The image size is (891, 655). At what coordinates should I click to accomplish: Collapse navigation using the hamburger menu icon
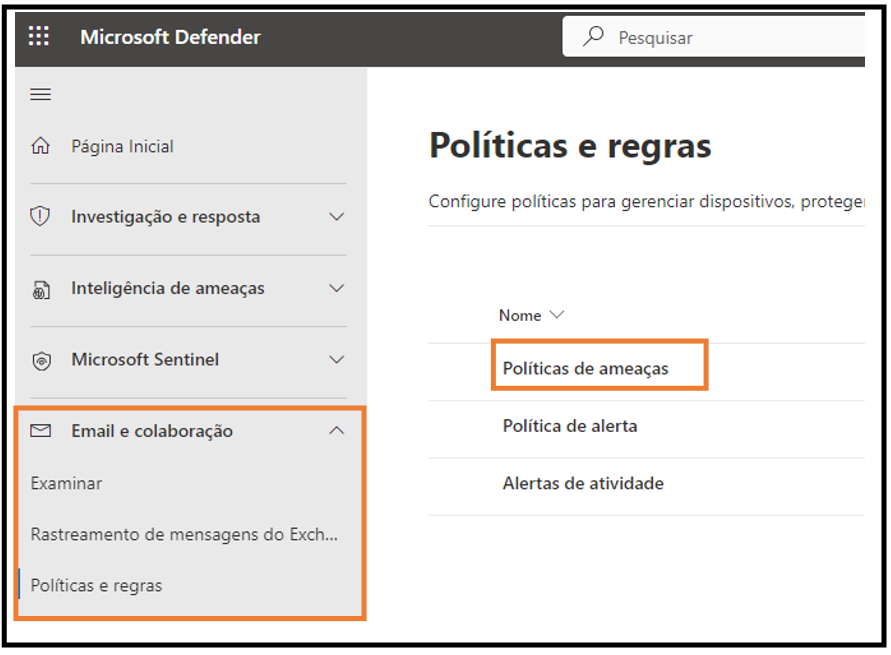[x=40, y=94]
